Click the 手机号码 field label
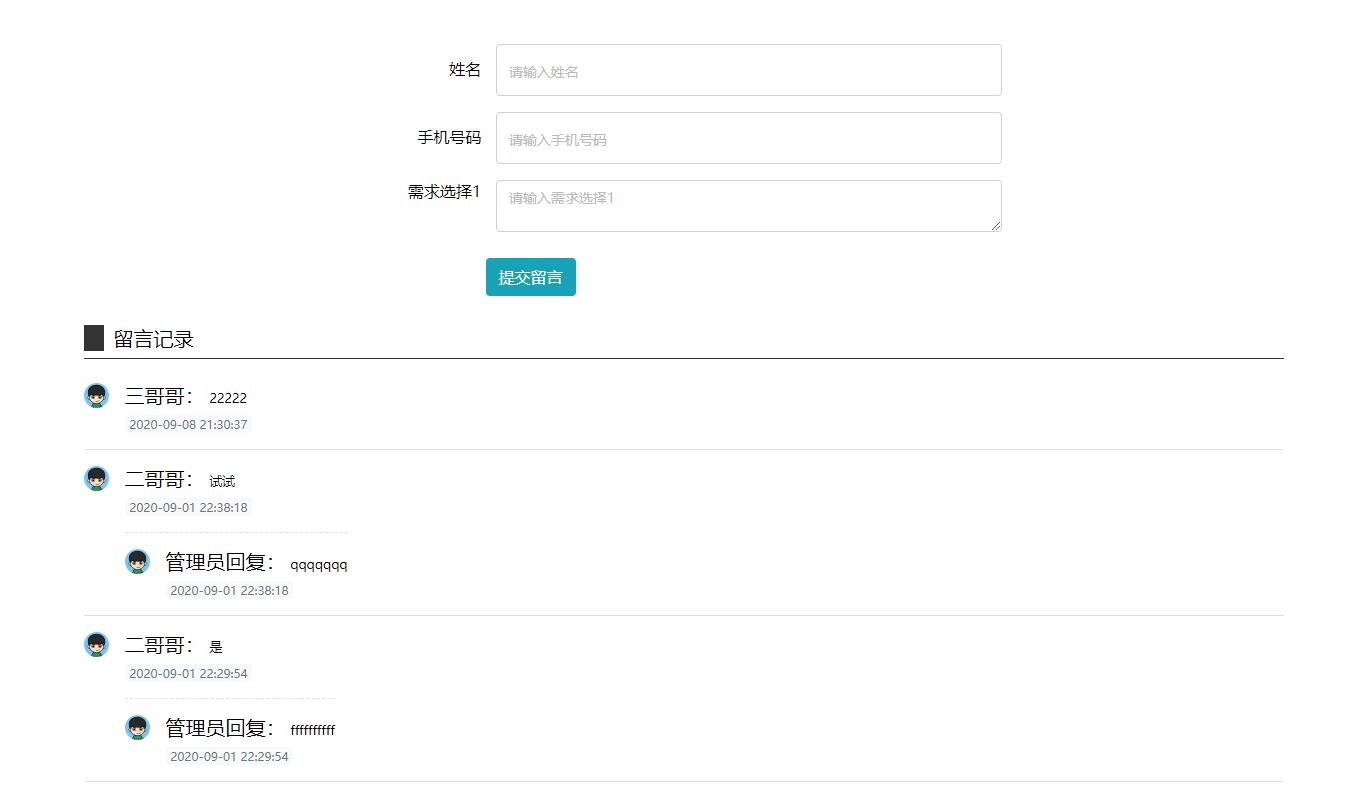The height and width of the screenshot is (803, 1361). 448,138
